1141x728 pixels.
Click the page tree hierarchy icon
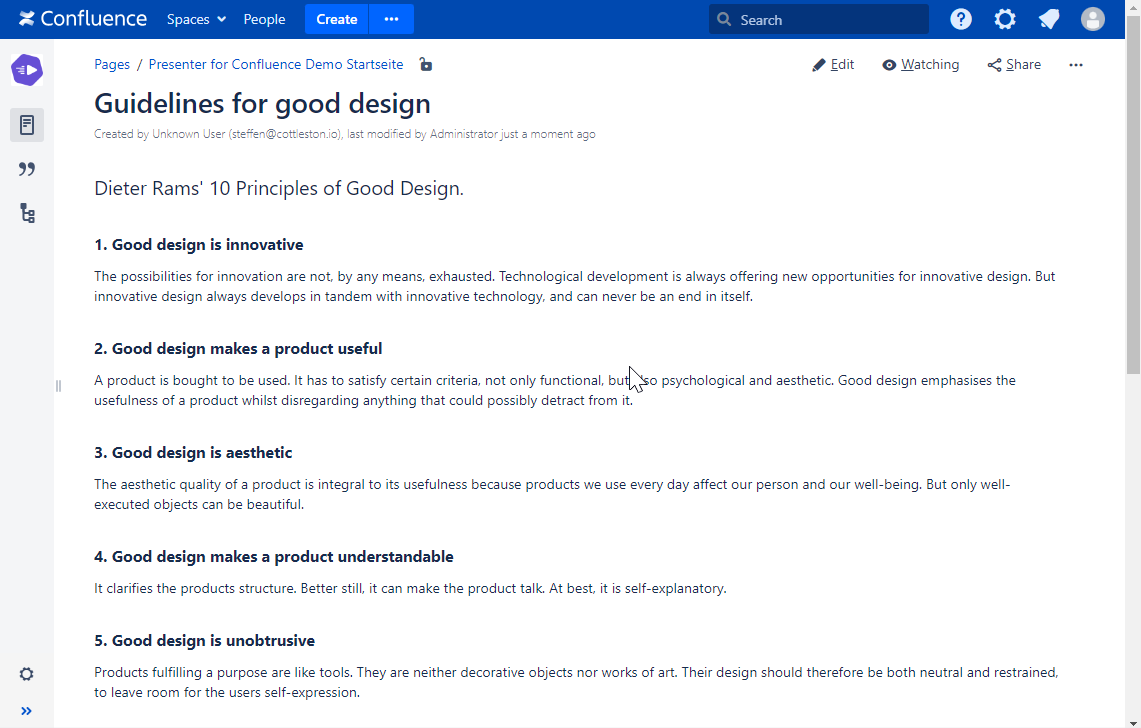(27, 213)
